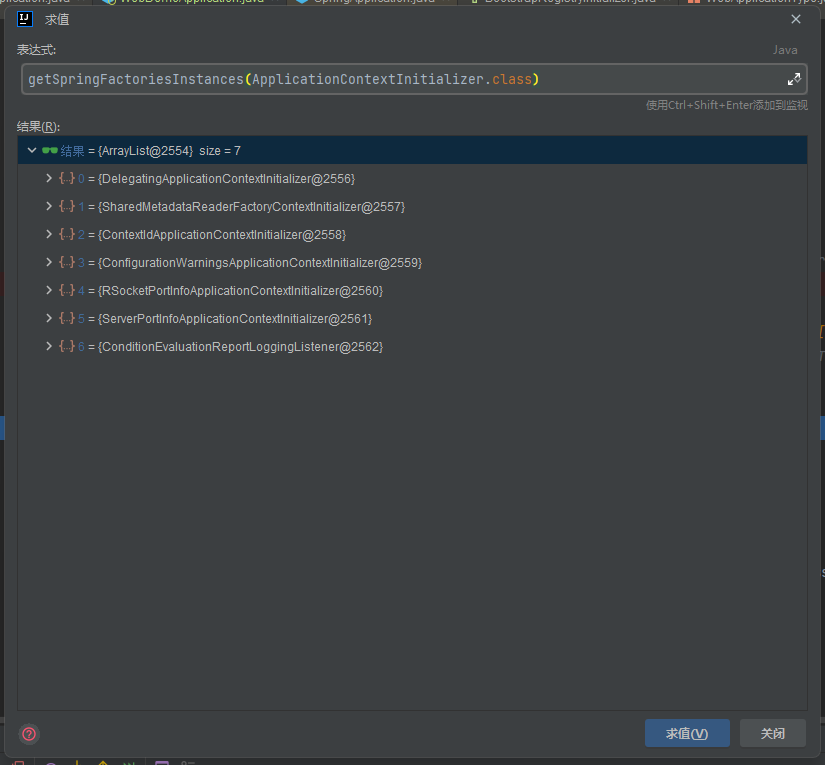The height and width of the screenshot is (765, 825).
Task: Expand the ServerPortInfoApplicationContextInitializer entry
Action: click(49, 318)
